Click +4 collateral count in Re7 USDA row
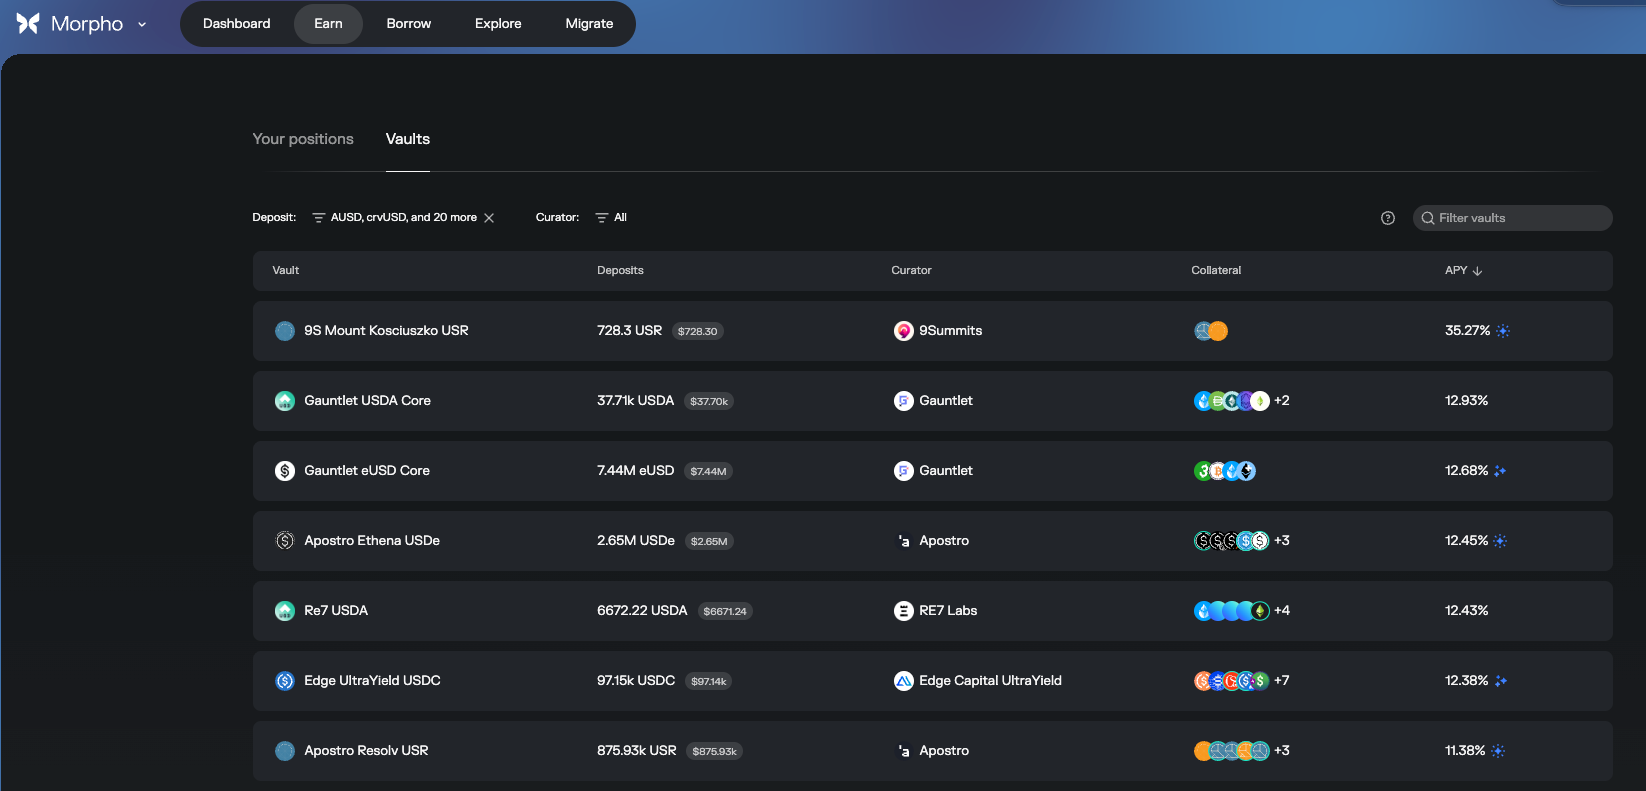 [x=1282, y=611]
